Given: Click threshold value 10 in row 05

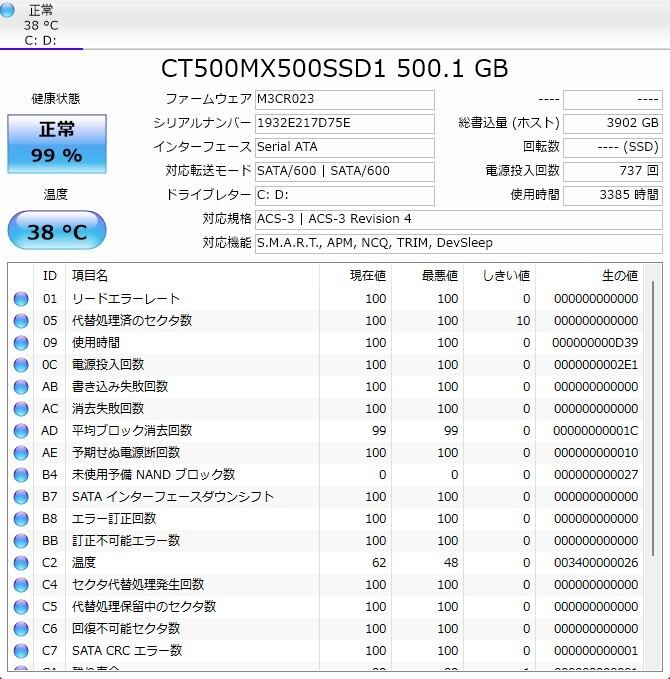Looking at the screenshot, I should tap(523, 321).
